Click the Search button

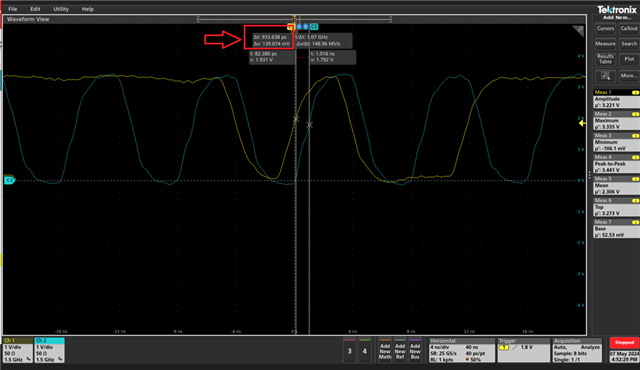click(x=629, y=44)
